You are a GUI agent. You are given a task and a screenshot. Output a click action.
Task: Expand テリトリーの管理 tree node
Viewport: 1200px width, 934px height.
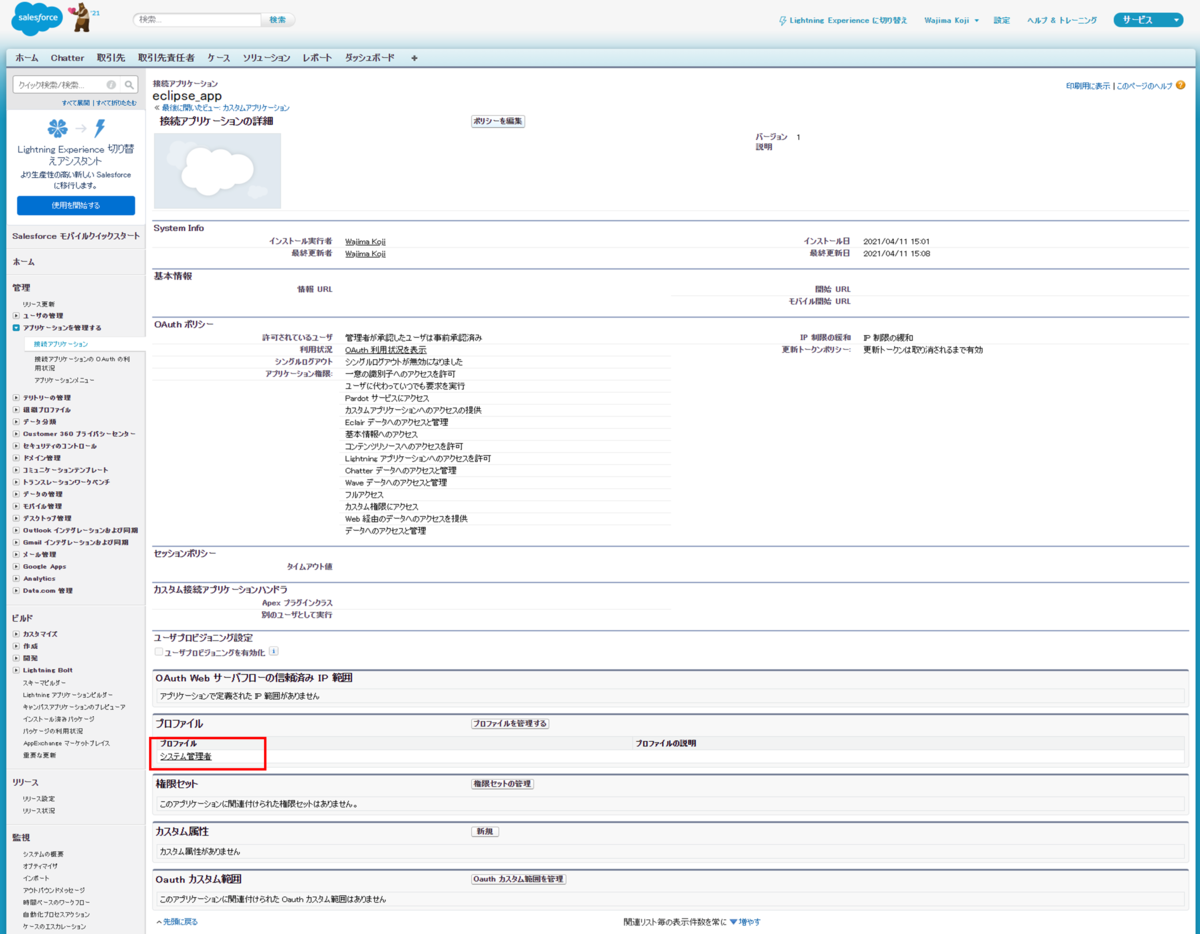[x=15, y=398]
